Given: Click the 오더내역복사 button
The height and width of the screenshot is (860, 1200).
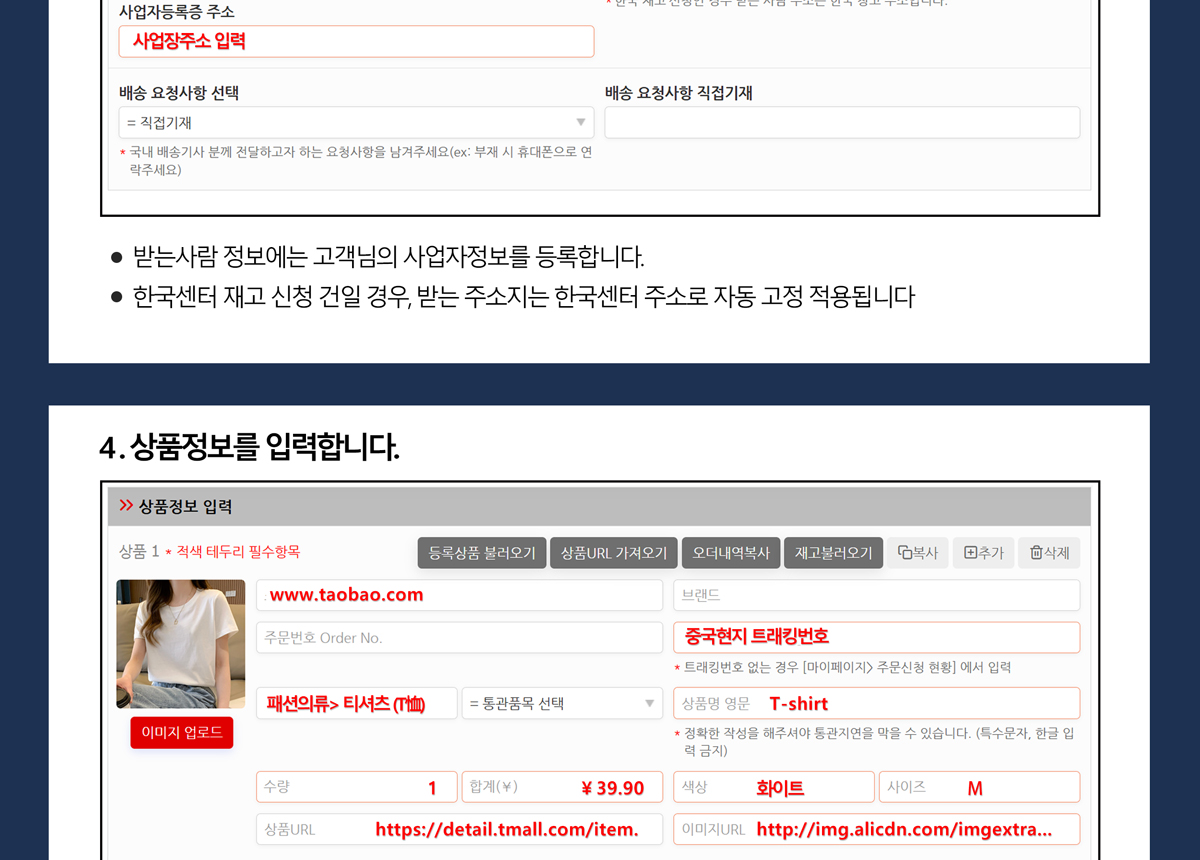Looking at the screenshot, I should click(x=731, y=553).
